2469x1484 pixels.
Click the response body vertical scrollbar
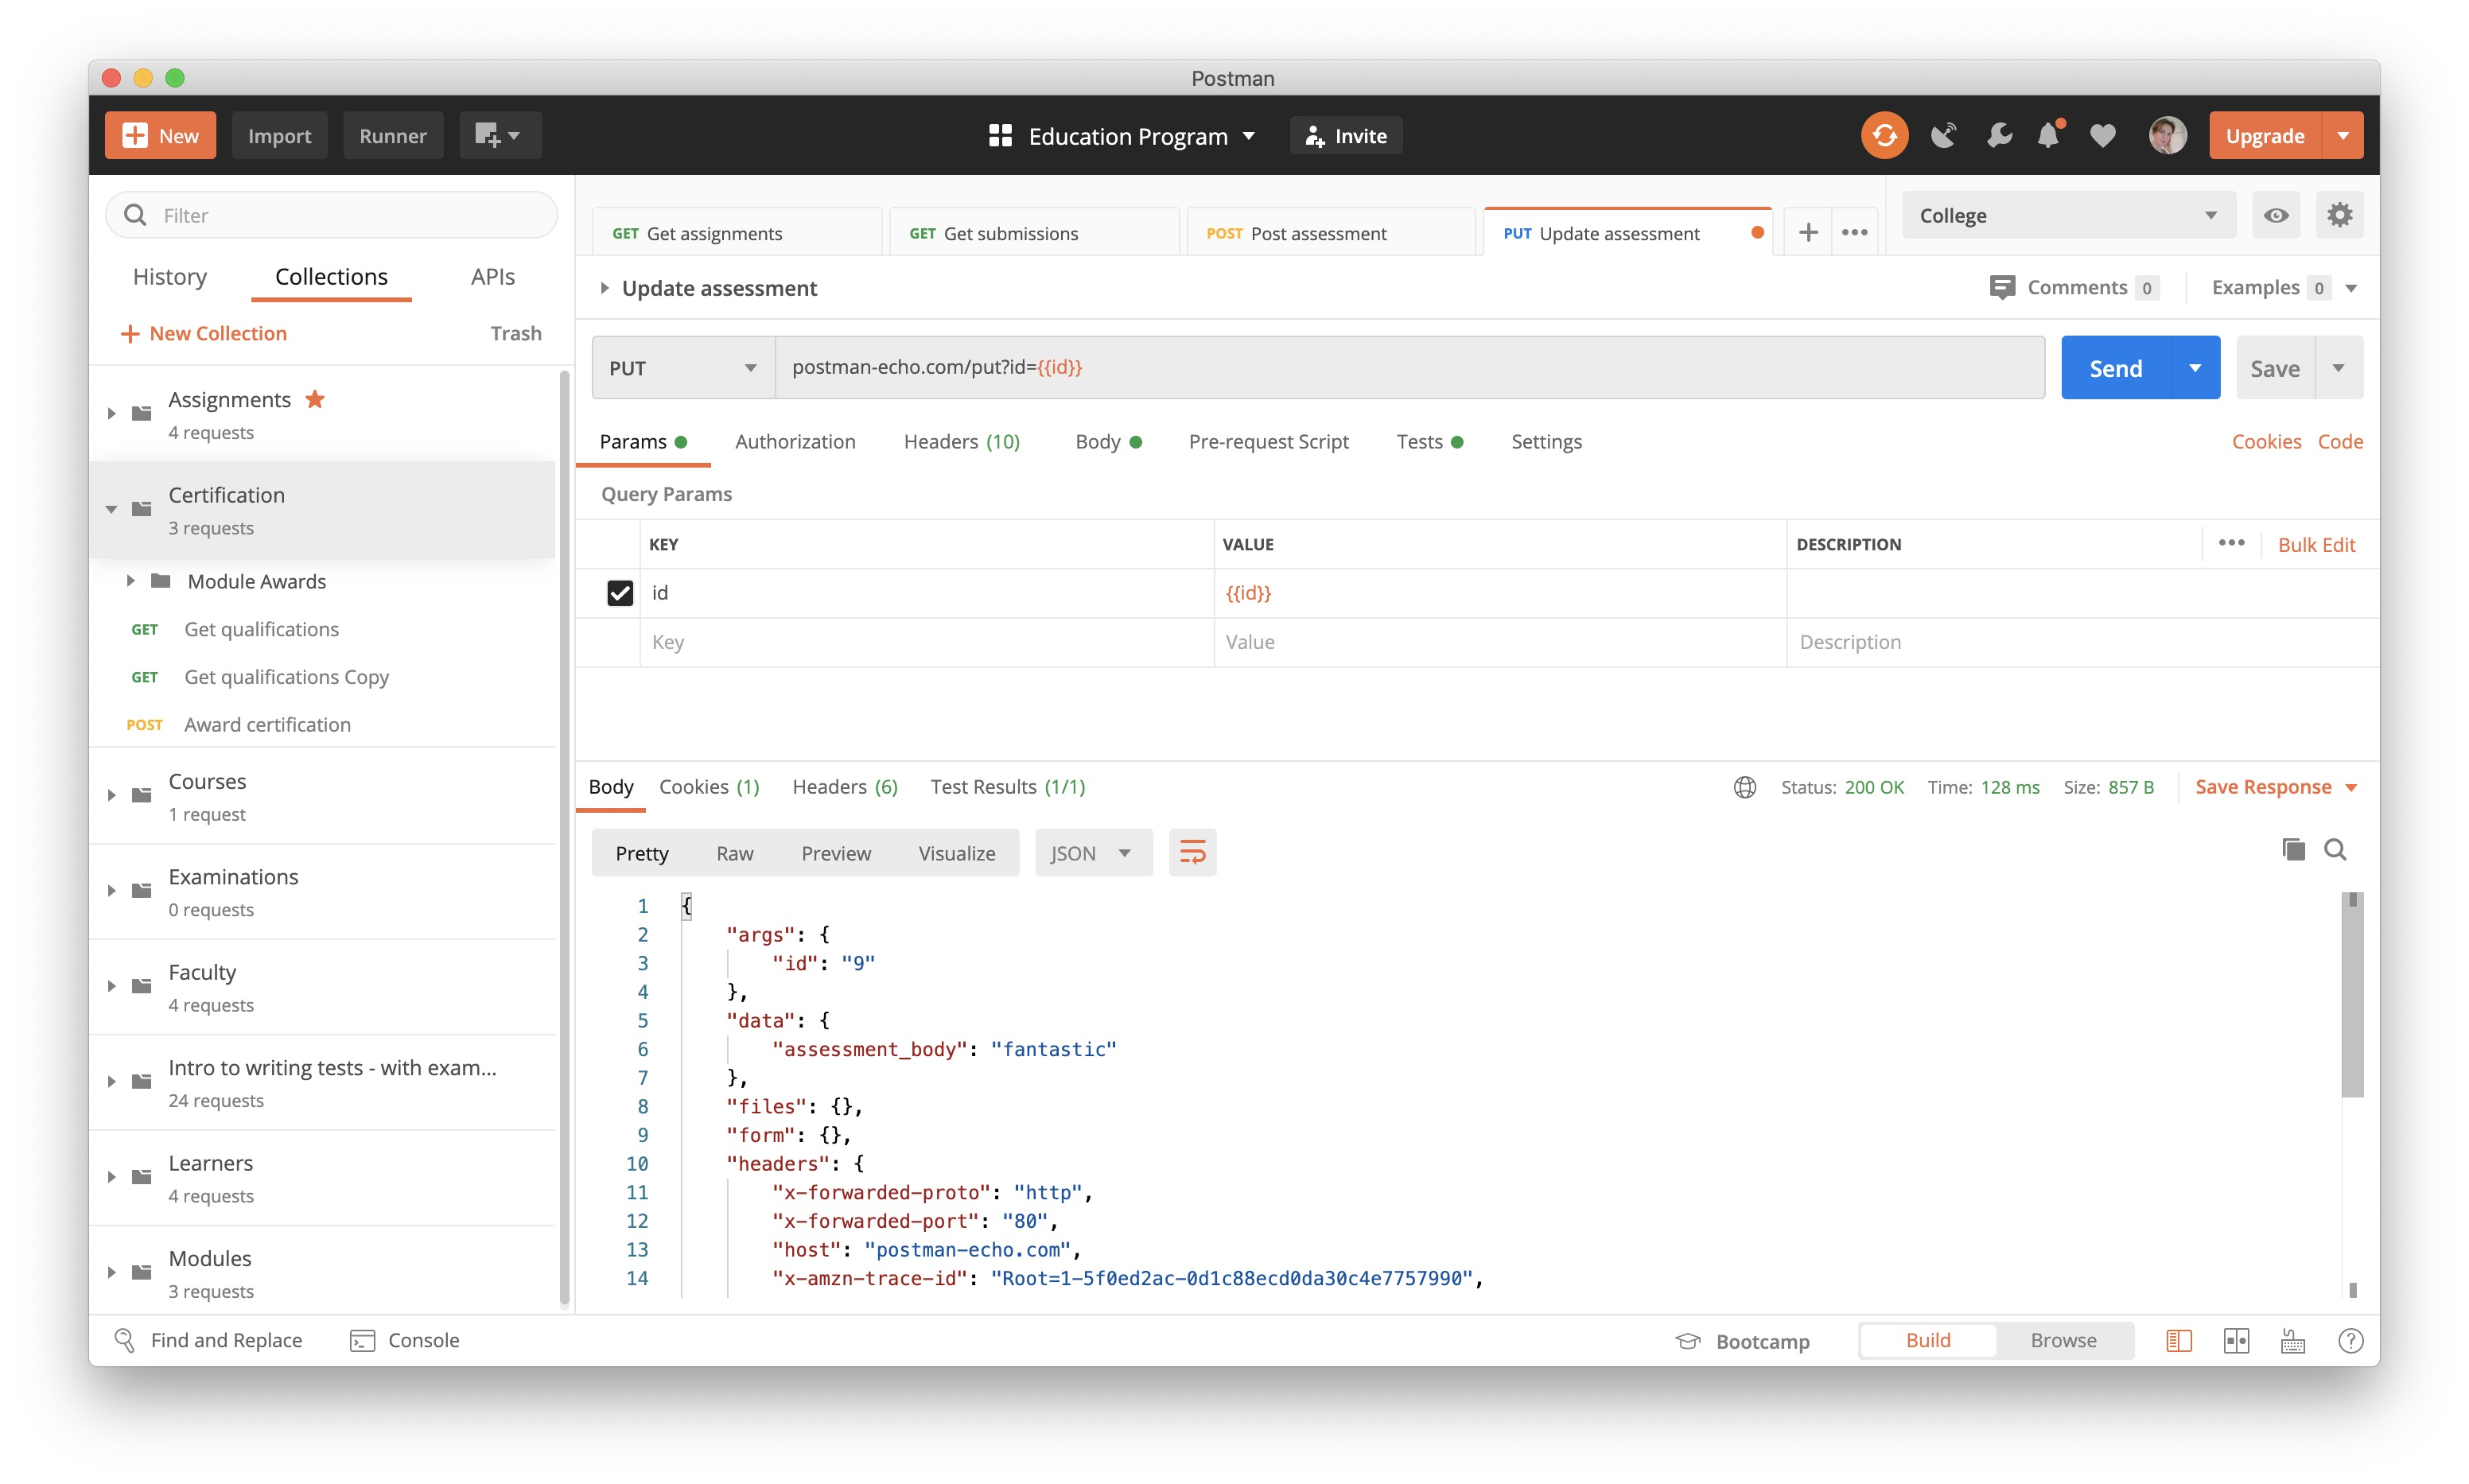(x=2352, y=995)
